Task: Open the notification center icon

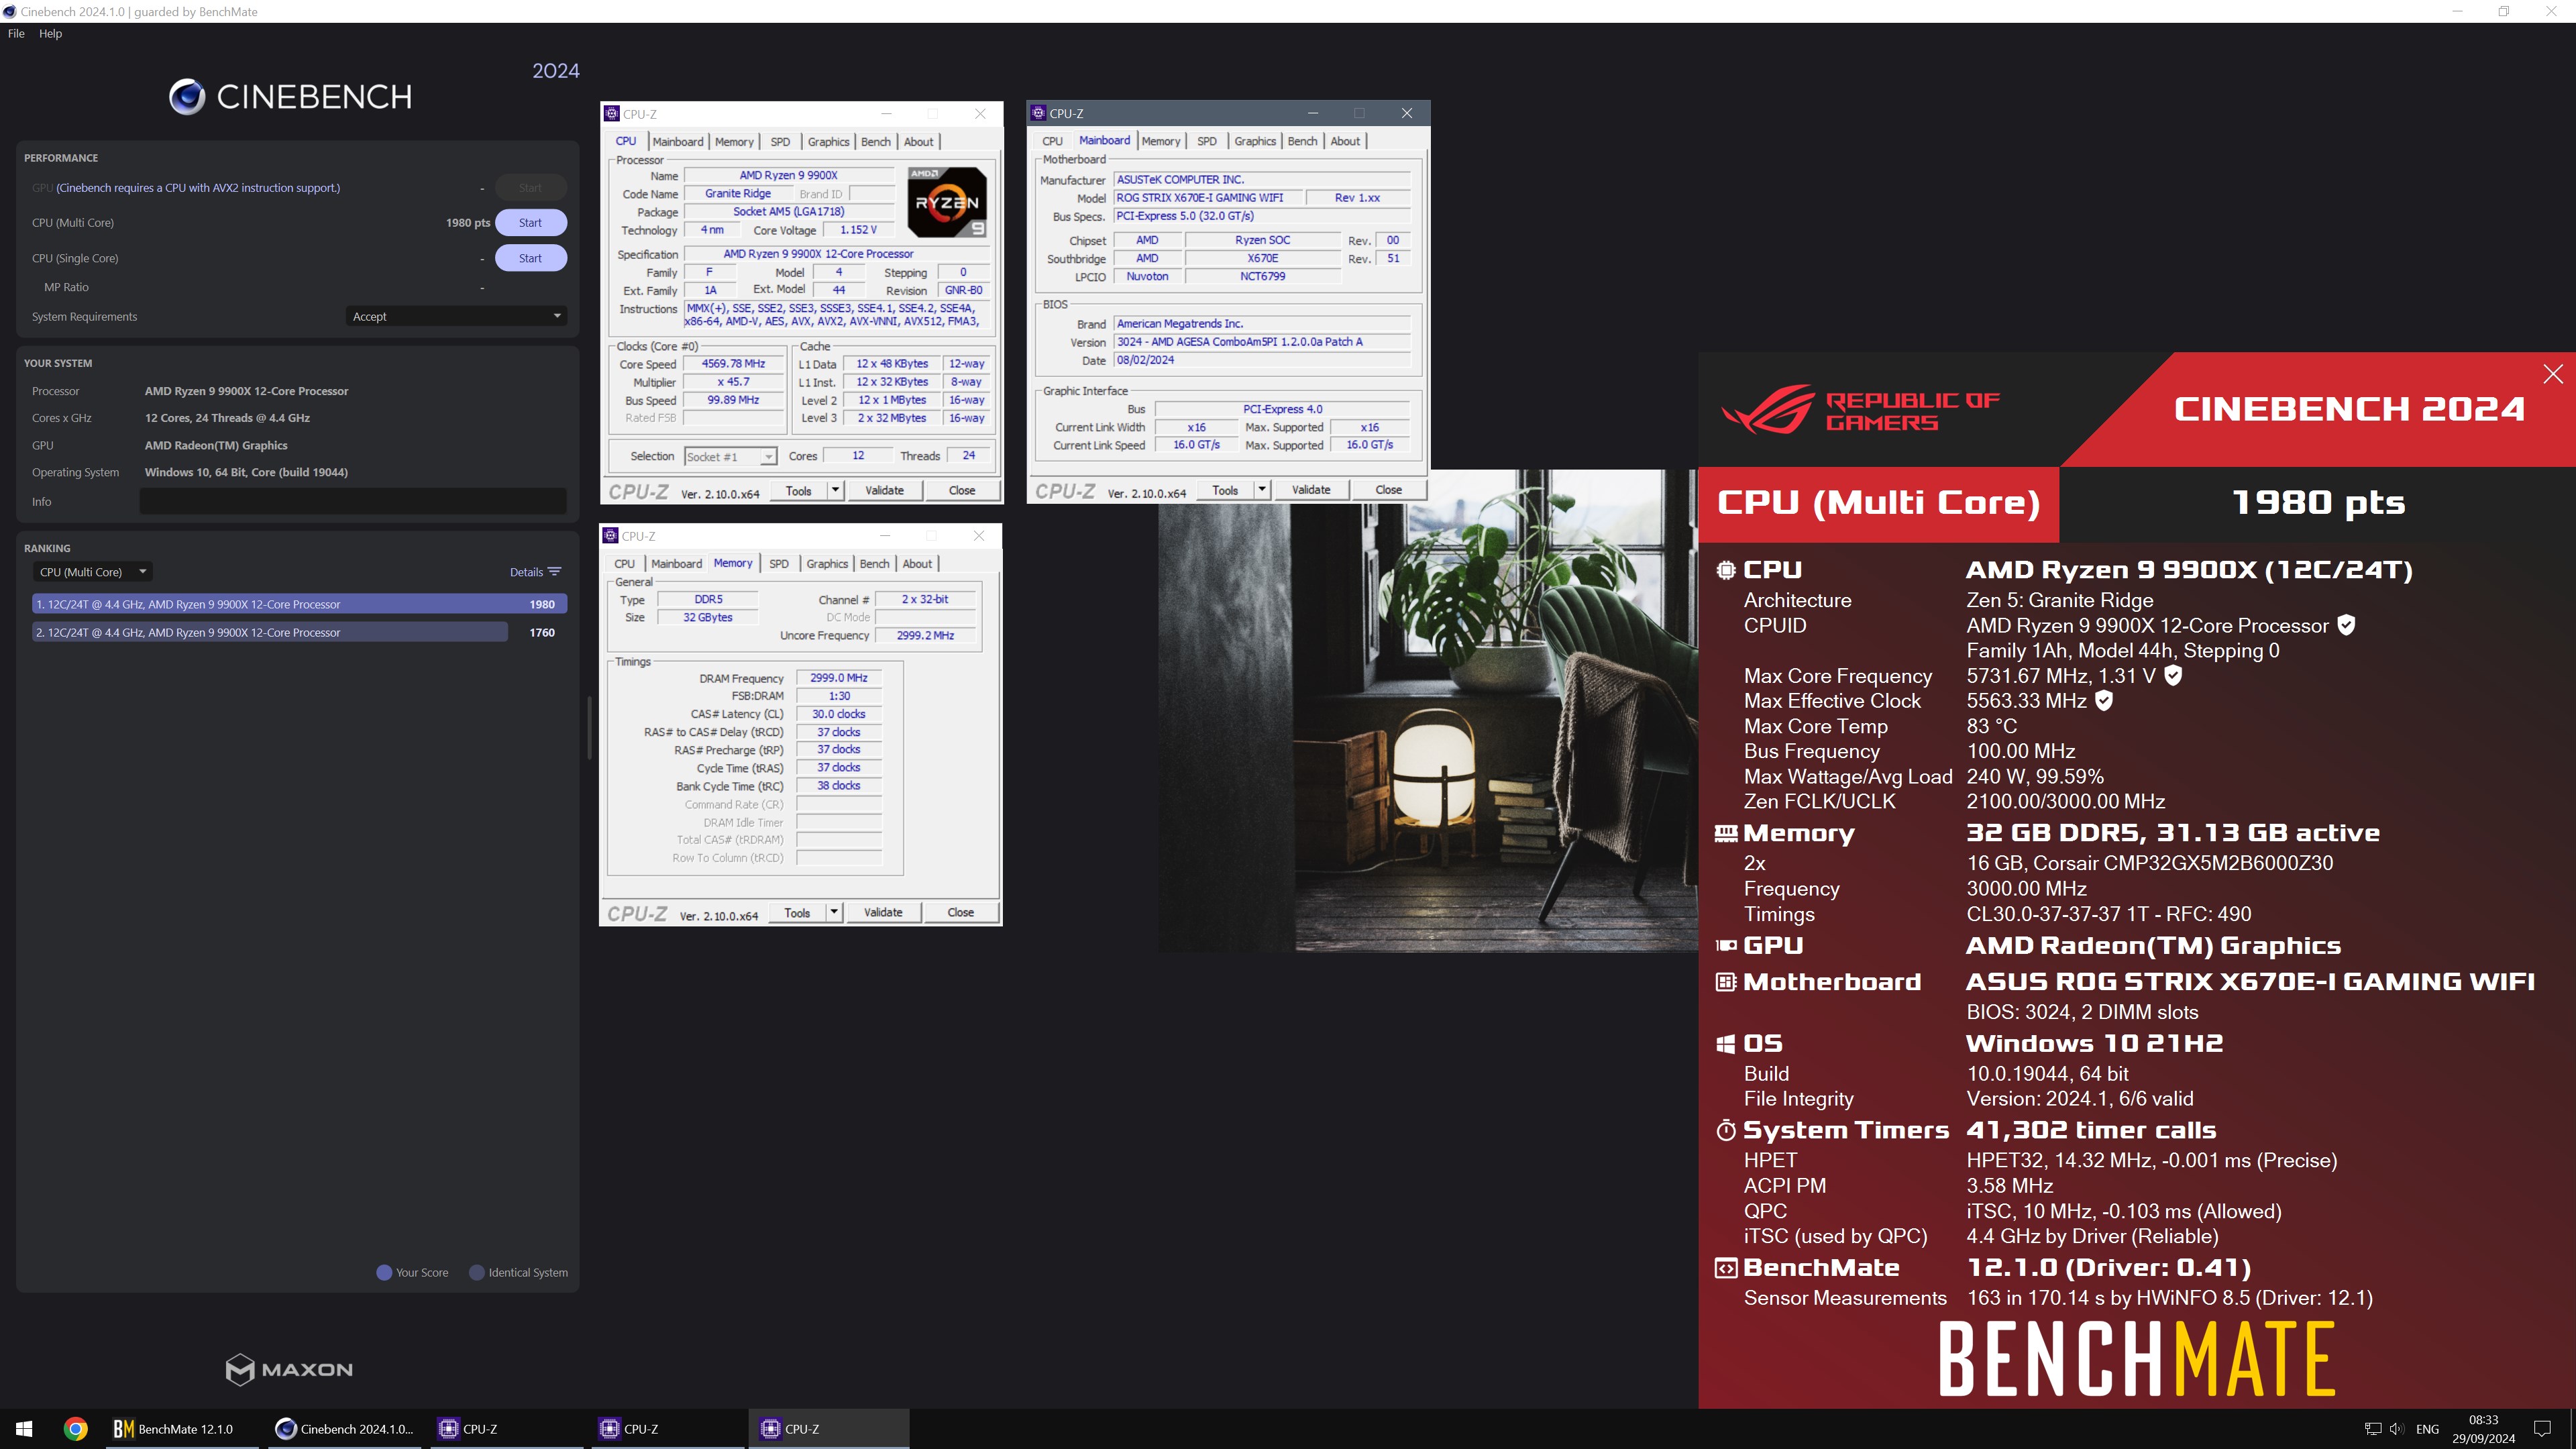Action: coord(2542,1429)
